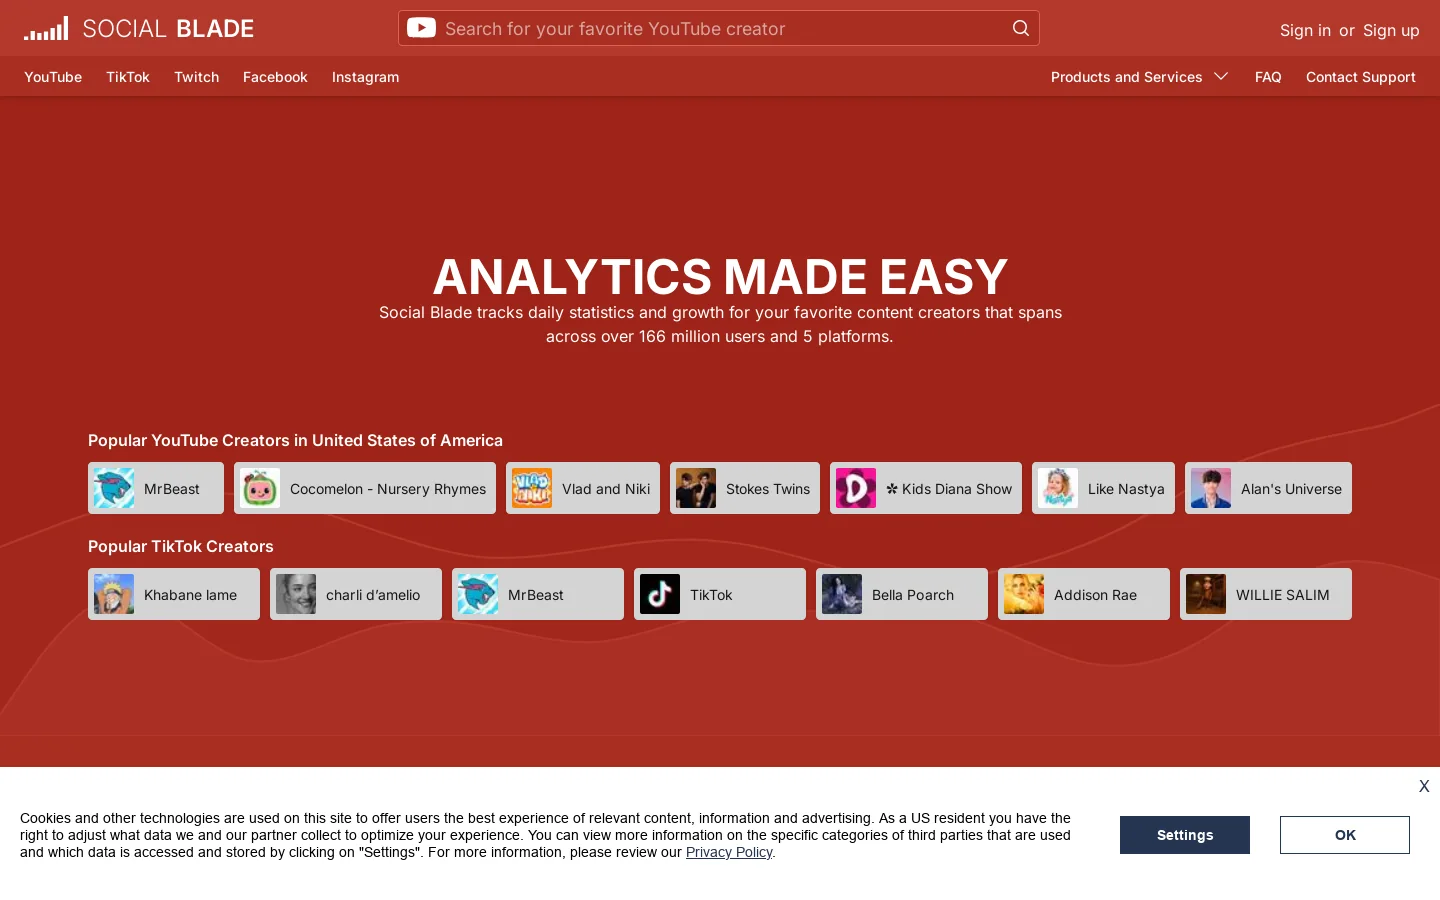Click the TikTok logo icon card
This screenshot has width=1440, height=900.
(x=660, y=594)
